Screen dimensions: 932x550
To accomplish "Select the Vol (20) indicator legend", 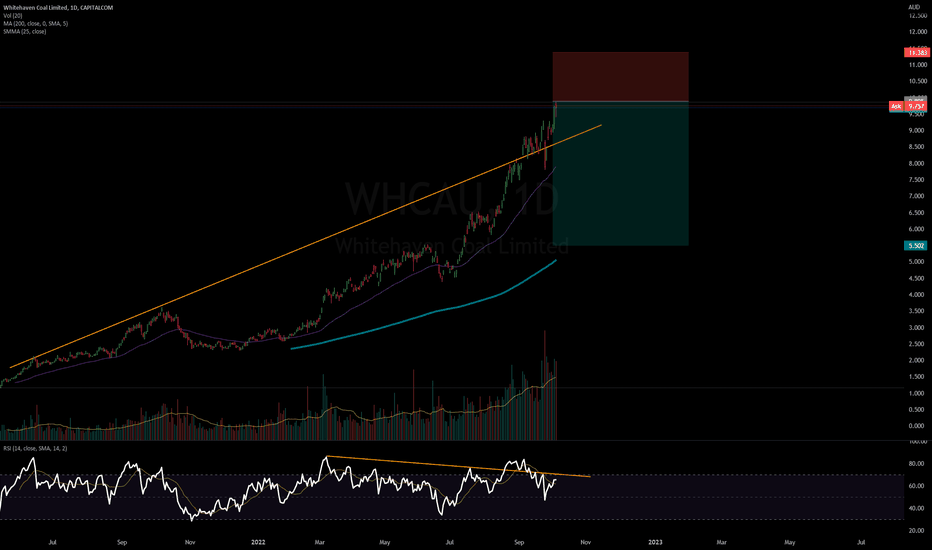I will click(x=12, y=15).
